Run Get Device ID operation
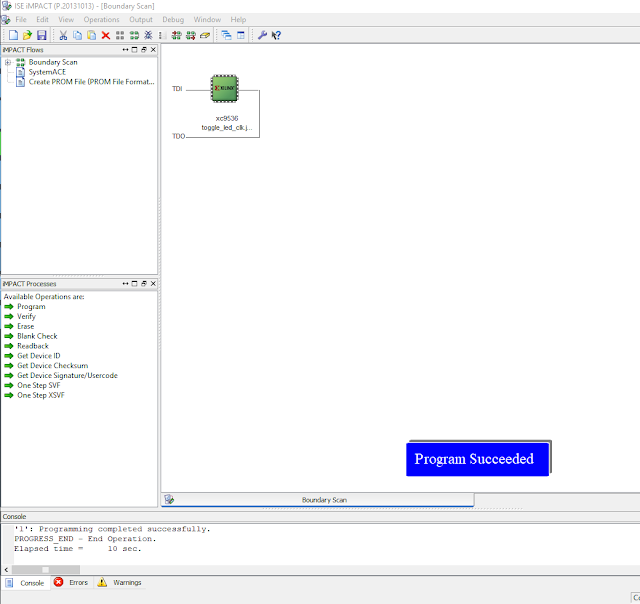Screen dimensions: 640x604 tap(38, 355)
